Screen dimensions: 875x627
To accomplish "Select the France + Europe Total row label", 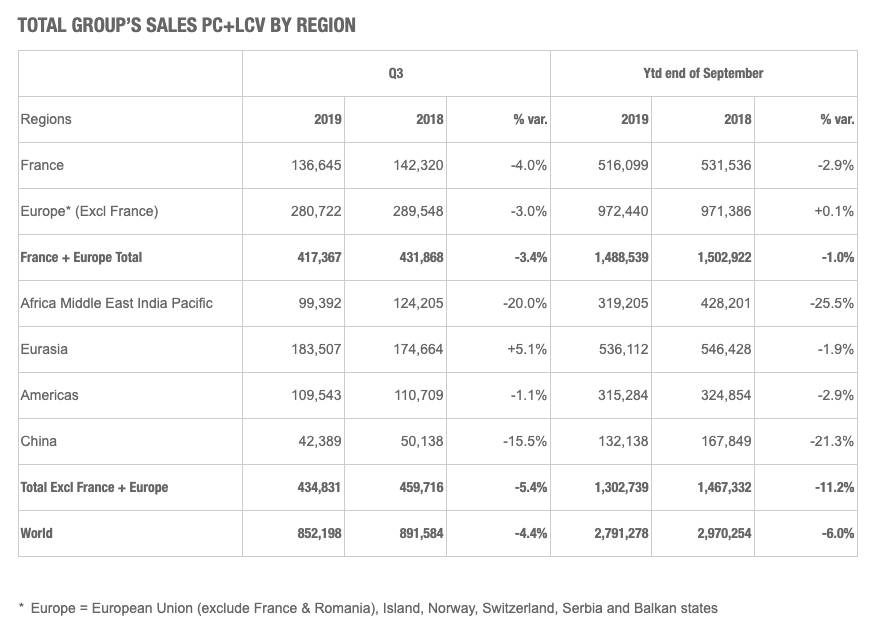I will click(81, 257).
